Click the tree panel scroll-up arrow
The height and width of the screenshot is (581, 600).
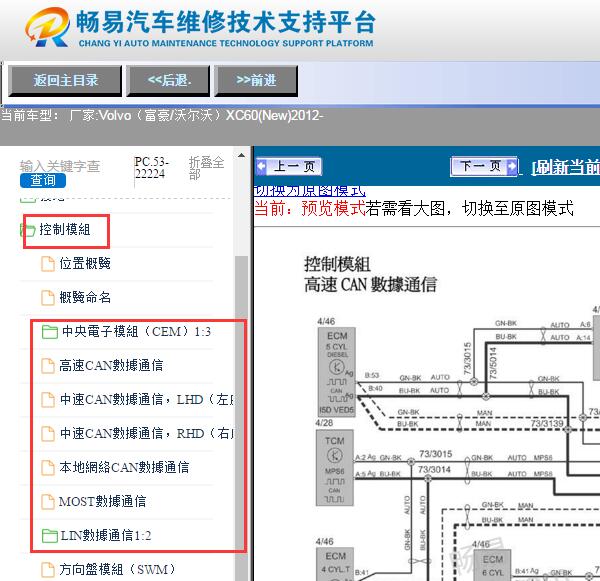coord(241,155)
